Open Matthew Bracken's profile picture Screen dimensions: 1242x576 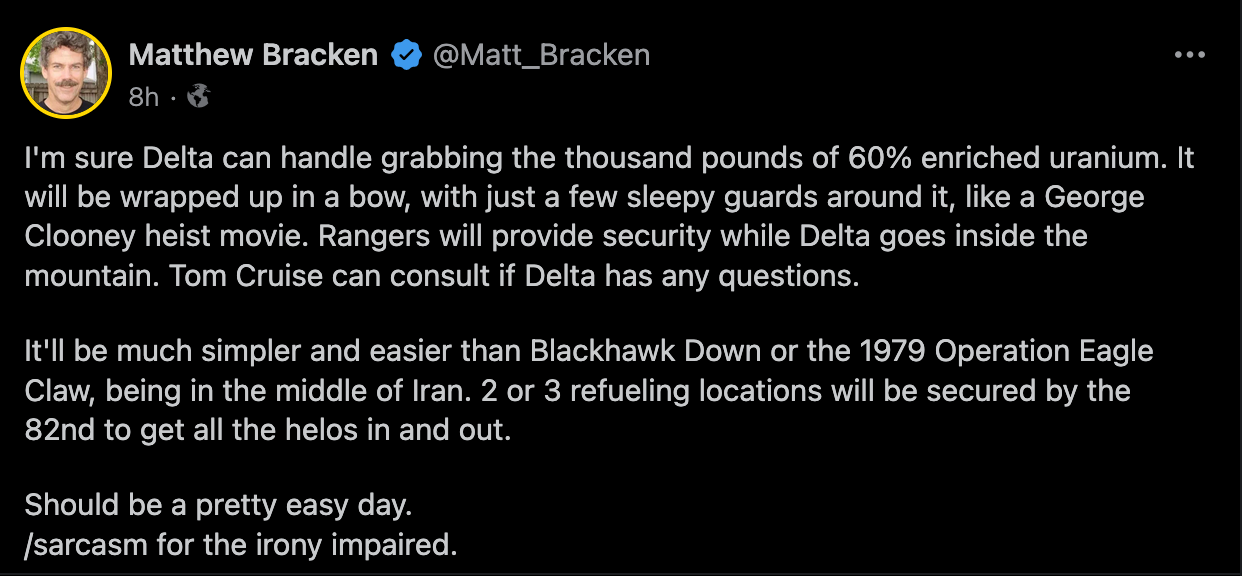click(x=66, y=73)
